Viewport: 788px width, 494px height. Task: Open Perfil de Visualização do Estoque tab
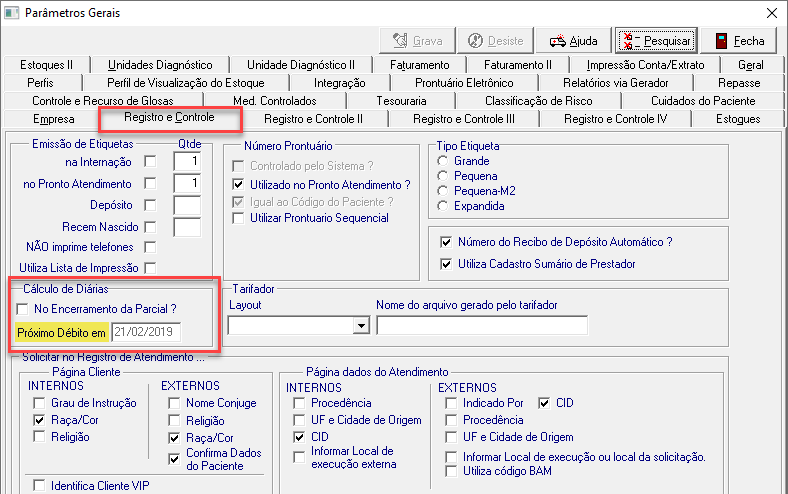click(x=185, y=83)
